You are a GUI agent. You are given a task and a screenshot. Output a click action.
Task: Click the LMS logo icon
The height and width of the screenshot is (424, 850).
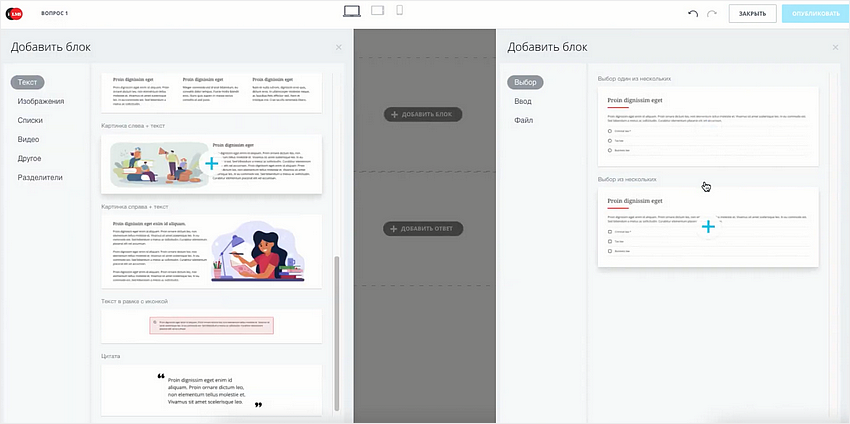[x=14, y=14]
